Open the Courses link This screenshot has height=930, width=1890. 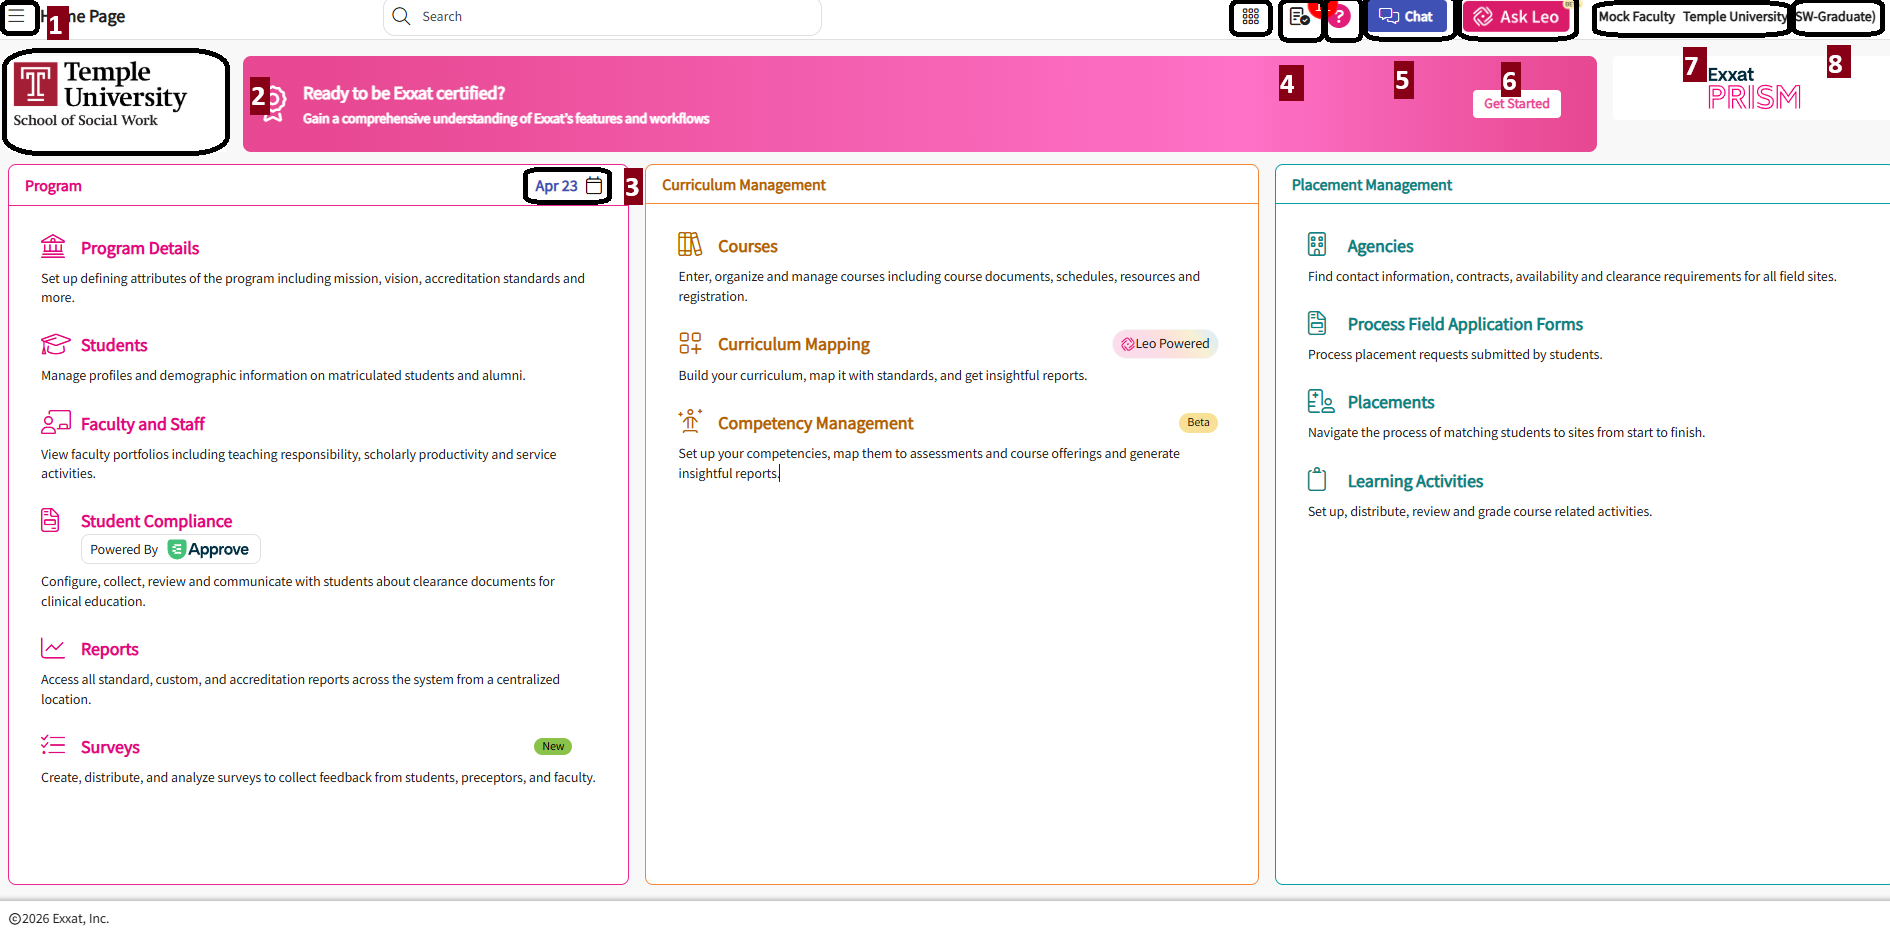click(748, 246)
